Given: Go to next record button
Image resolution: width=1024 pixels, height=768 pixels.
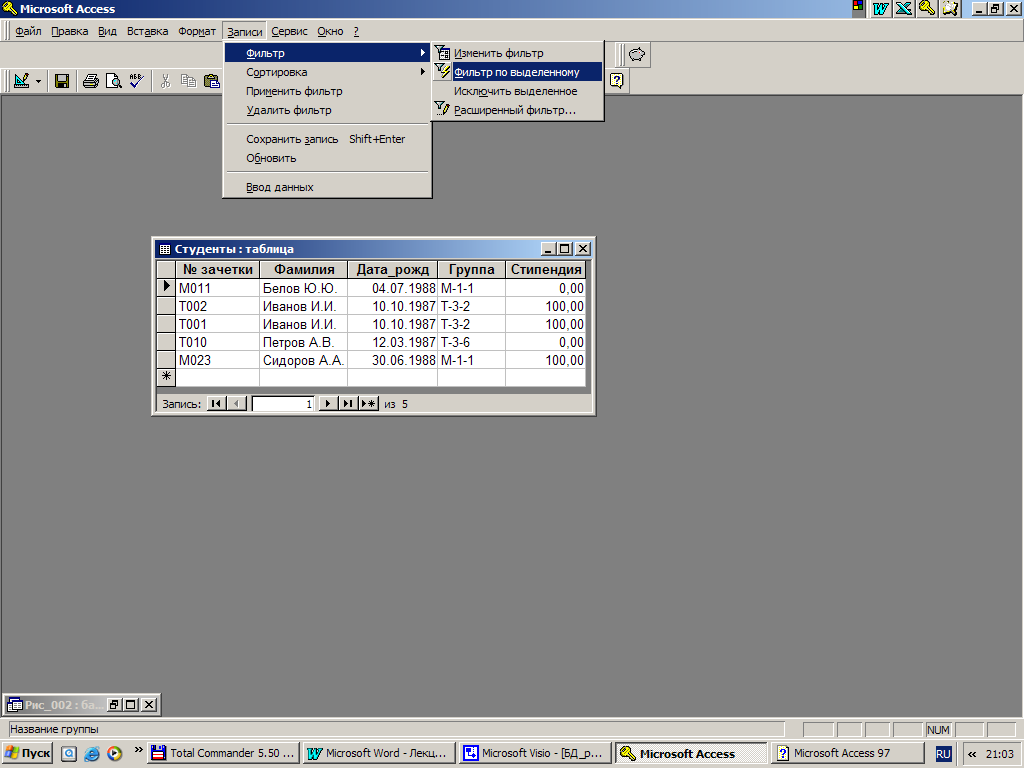Looking at the screenshot, I should [x=328, y=404].
